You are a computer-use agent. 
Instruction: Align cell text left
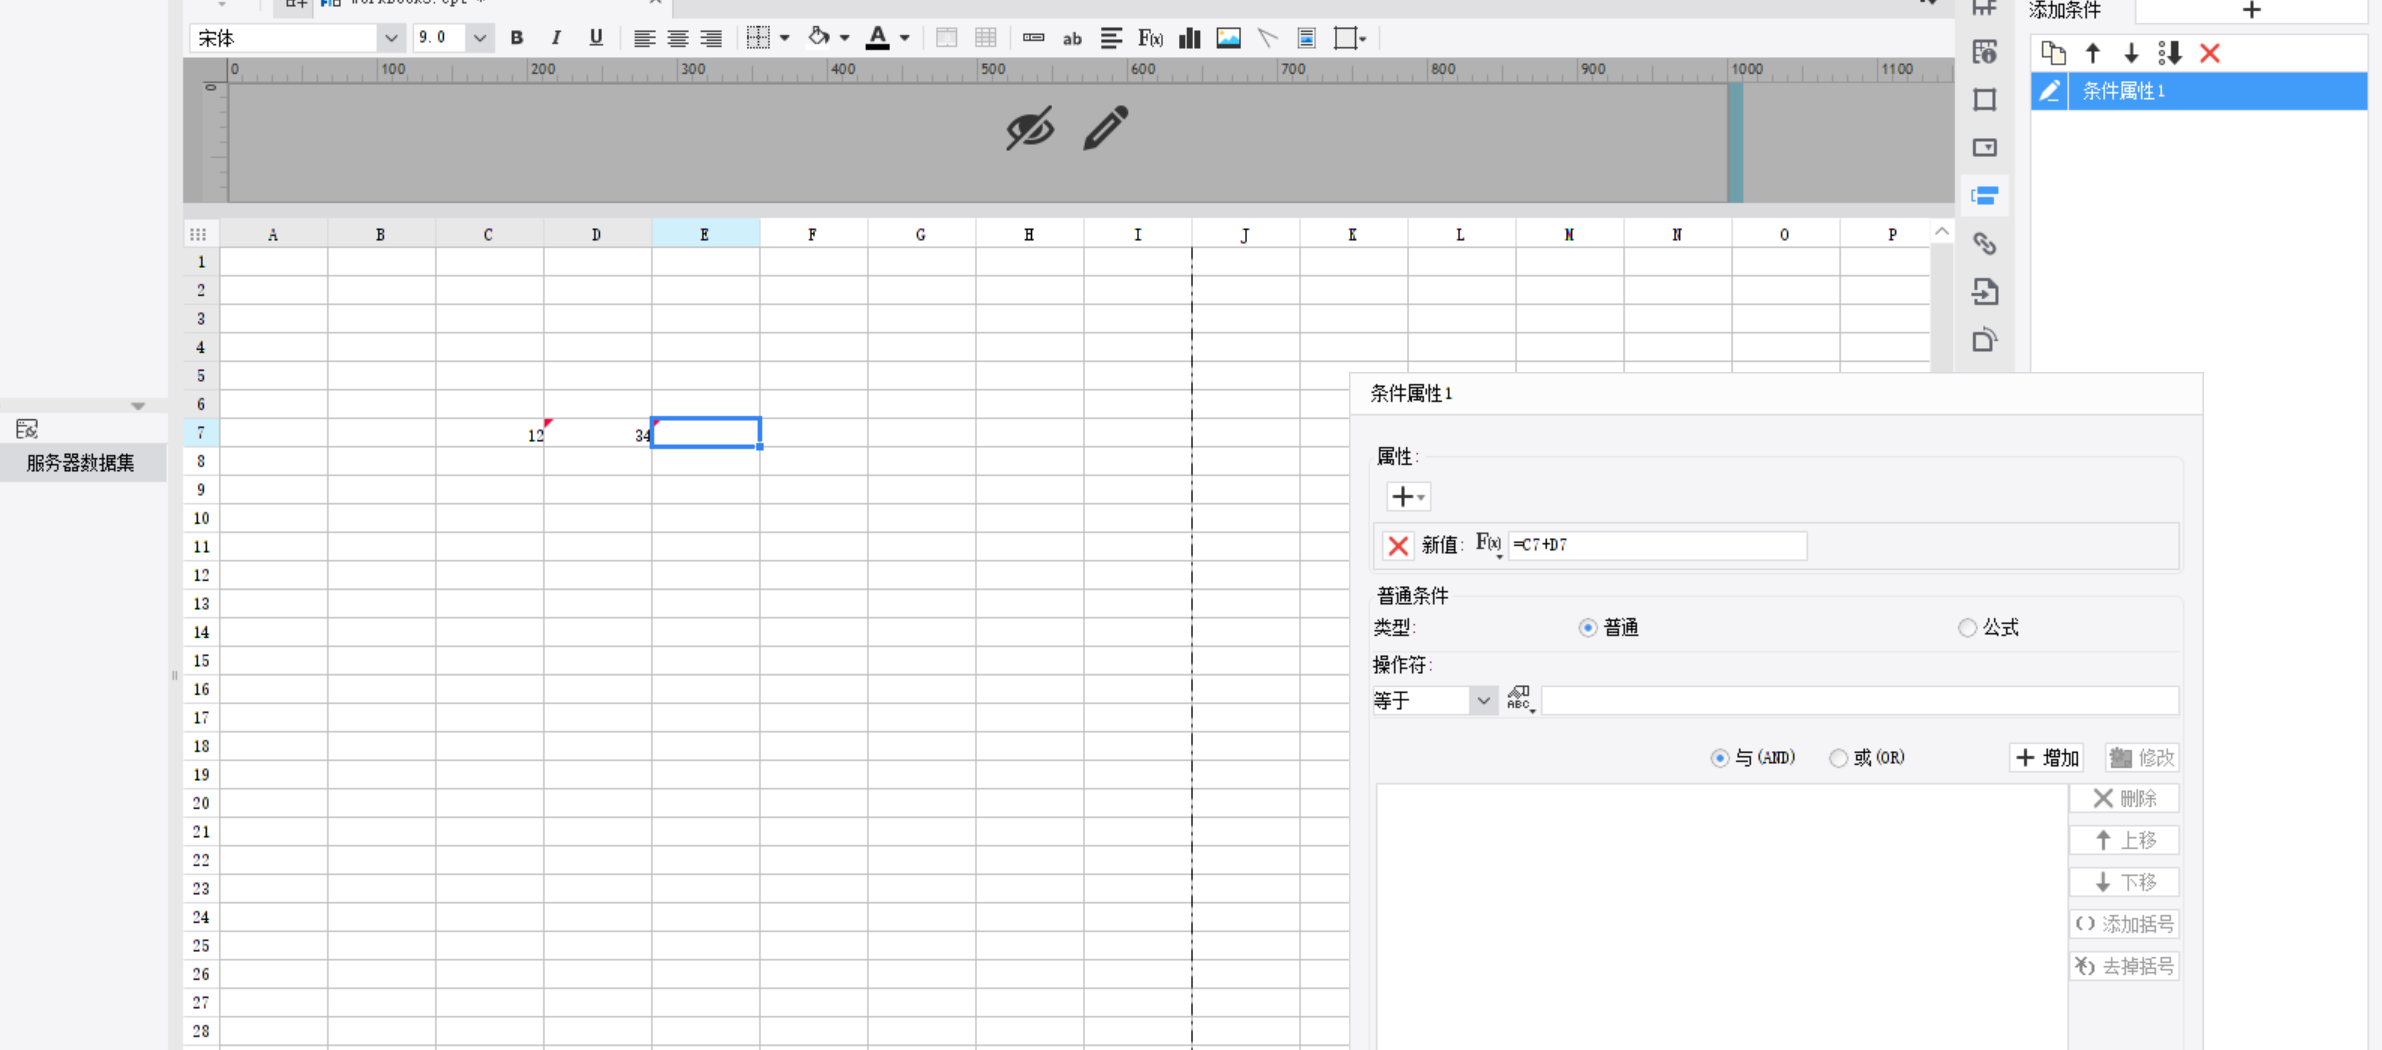[x=644, y=38]
